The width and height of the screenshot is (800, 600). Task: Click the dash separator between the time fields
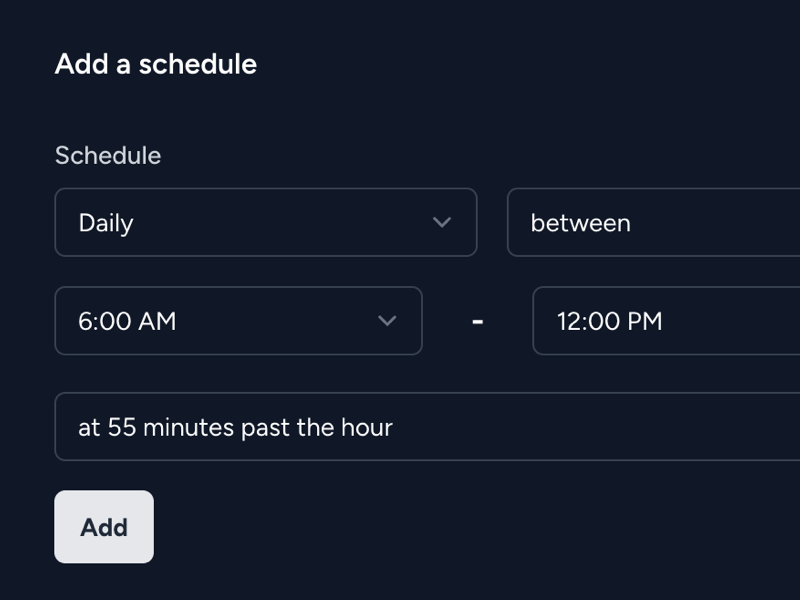[478, 321]
